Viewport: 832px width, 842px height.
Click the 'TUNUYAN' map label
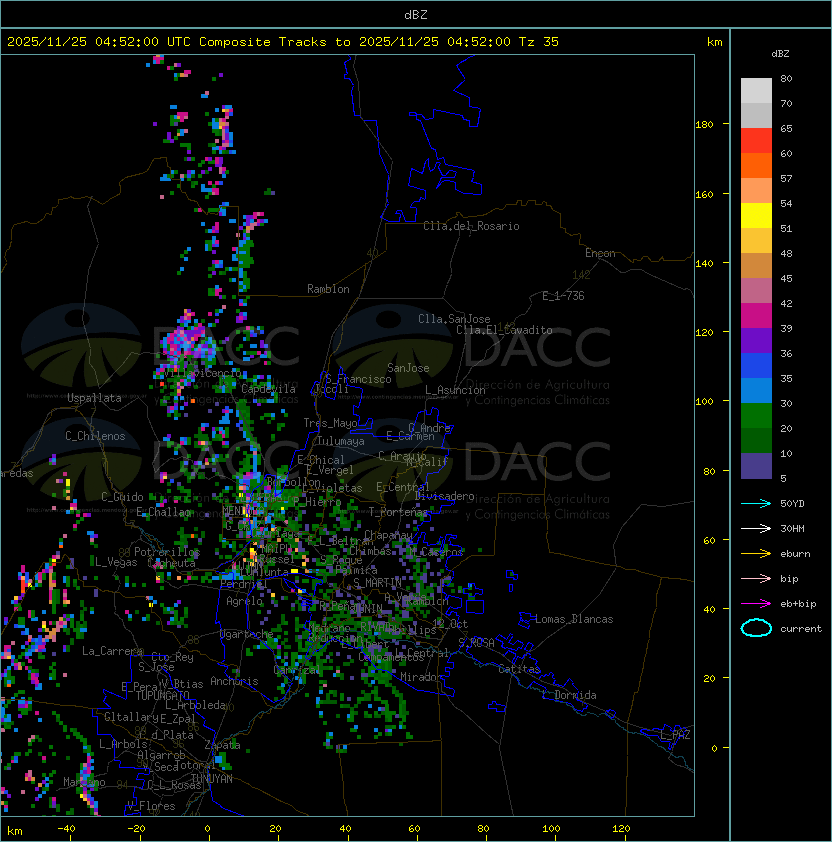pyautogui.click(x=212, y=779)
